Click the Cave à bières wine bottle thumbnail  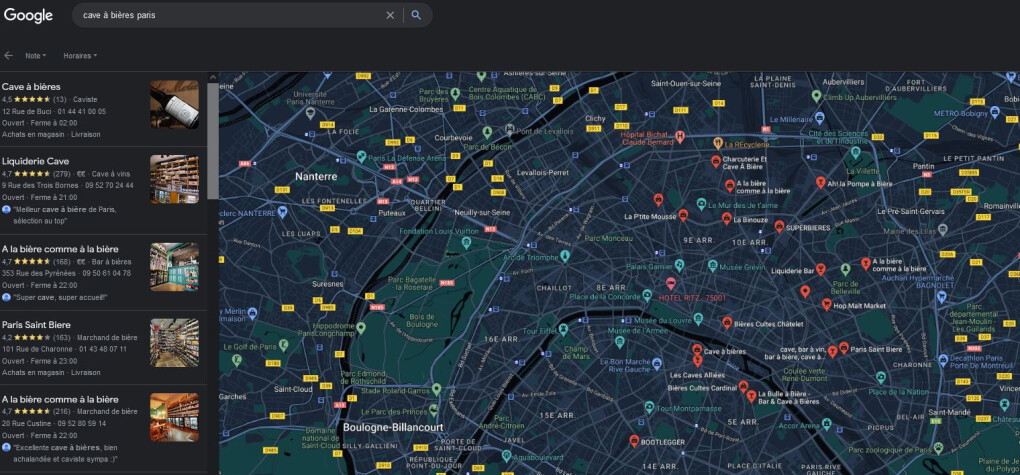(174, 105)
